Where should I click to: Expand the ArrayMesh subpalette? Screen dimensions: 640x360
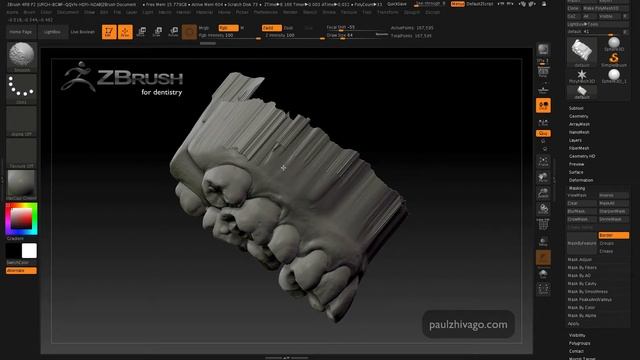pyautogui.click(x=579, y=124)
